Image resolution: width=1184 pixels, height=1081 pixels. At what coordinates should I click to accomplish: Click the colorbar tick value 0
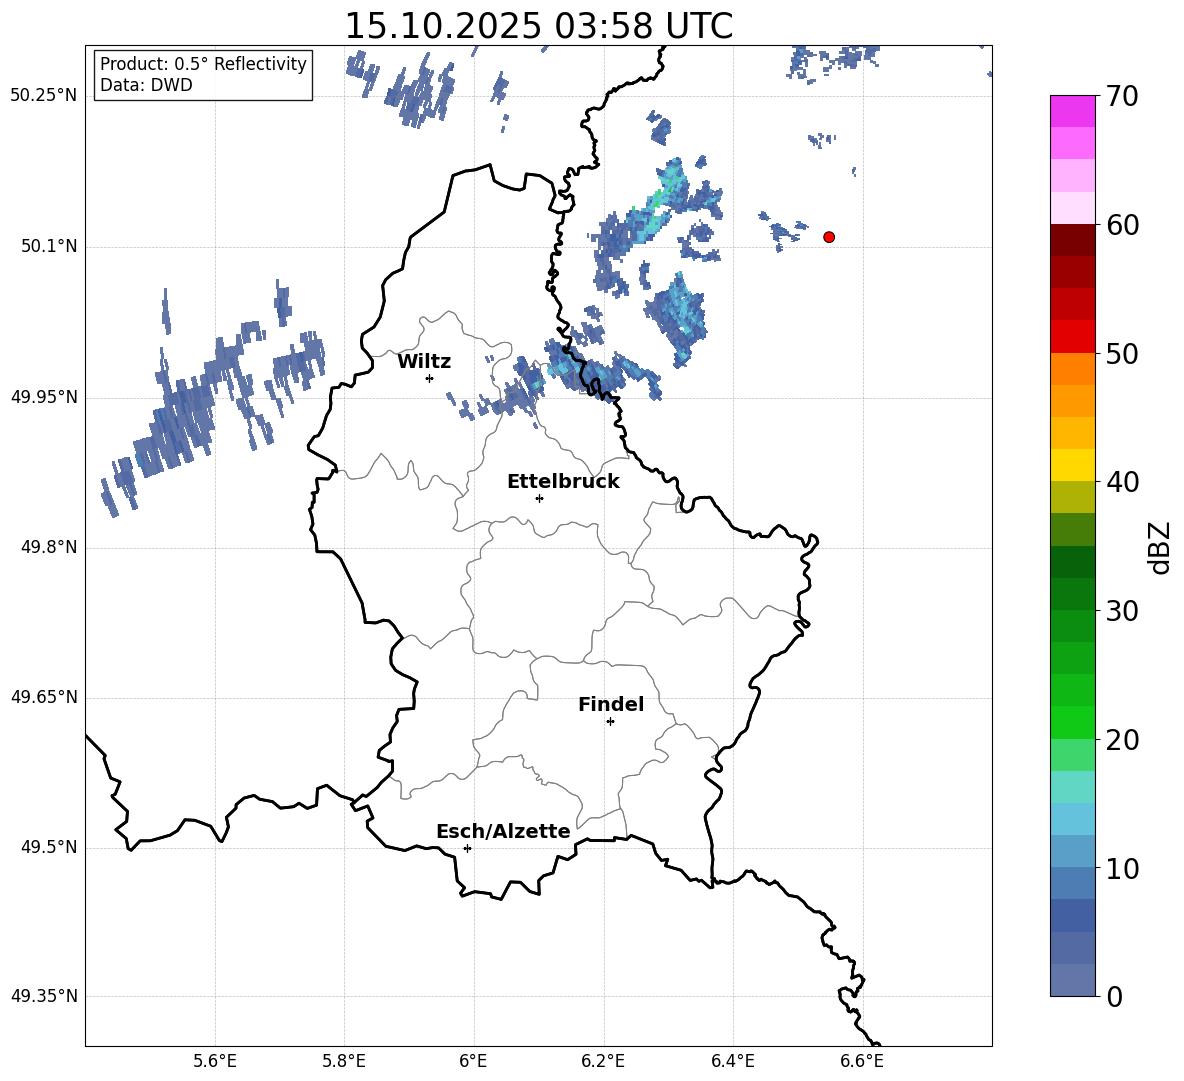(1115, 996)
